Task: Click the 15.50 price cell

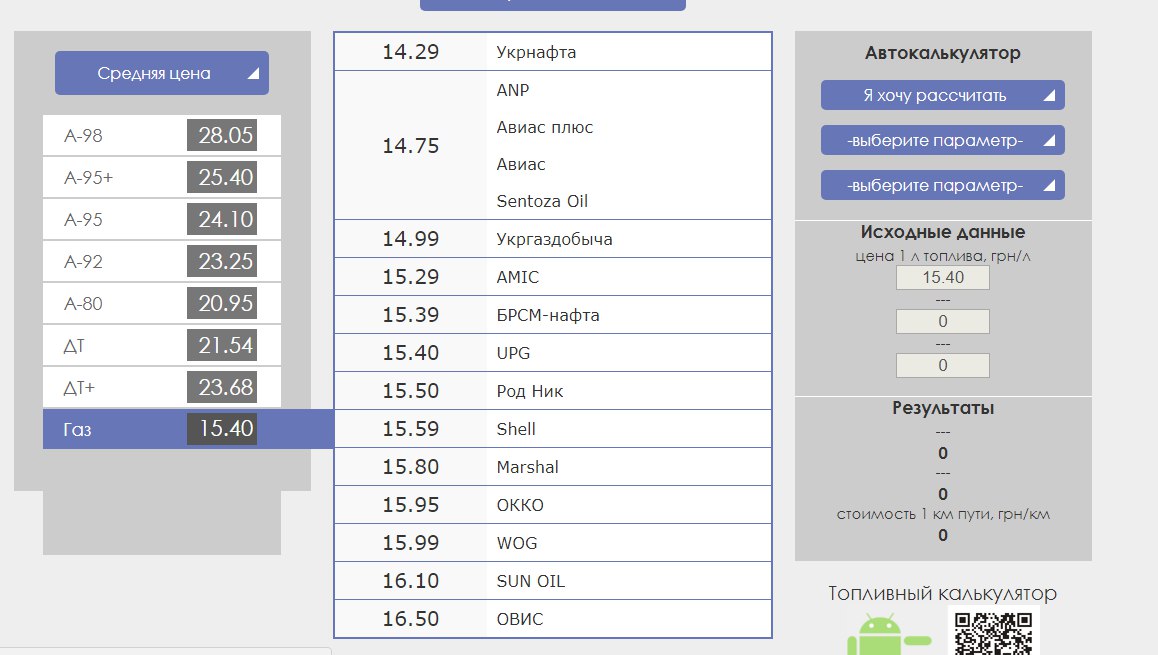Action: click(x=411, y=391)
